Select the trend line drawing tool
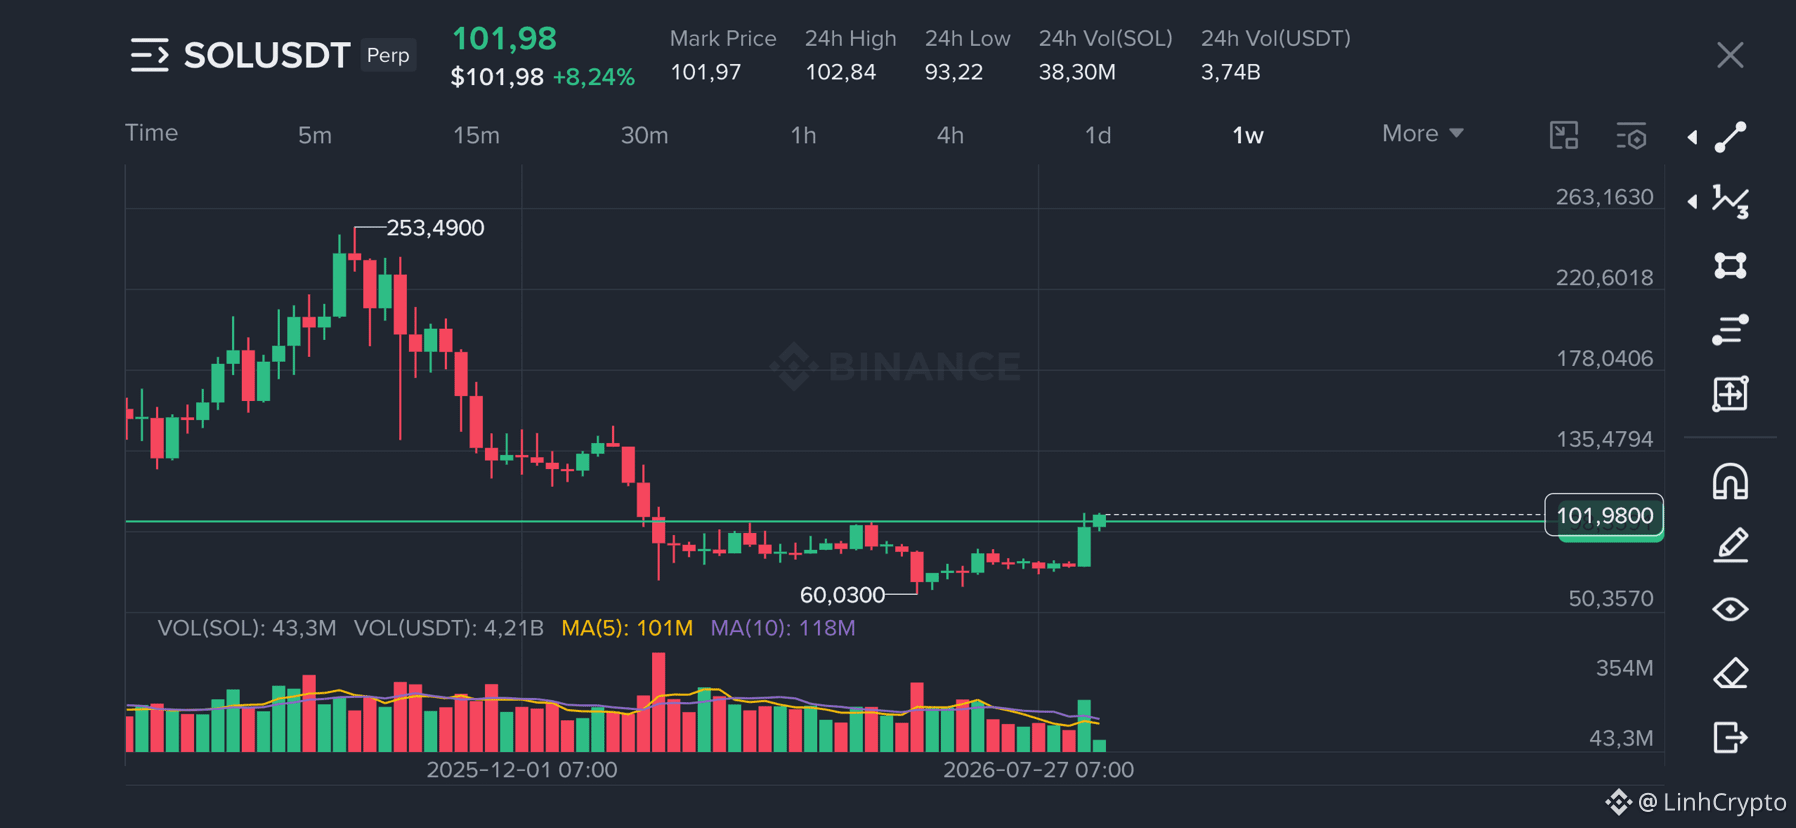 pyautogui.click(x=1730, y=137)
